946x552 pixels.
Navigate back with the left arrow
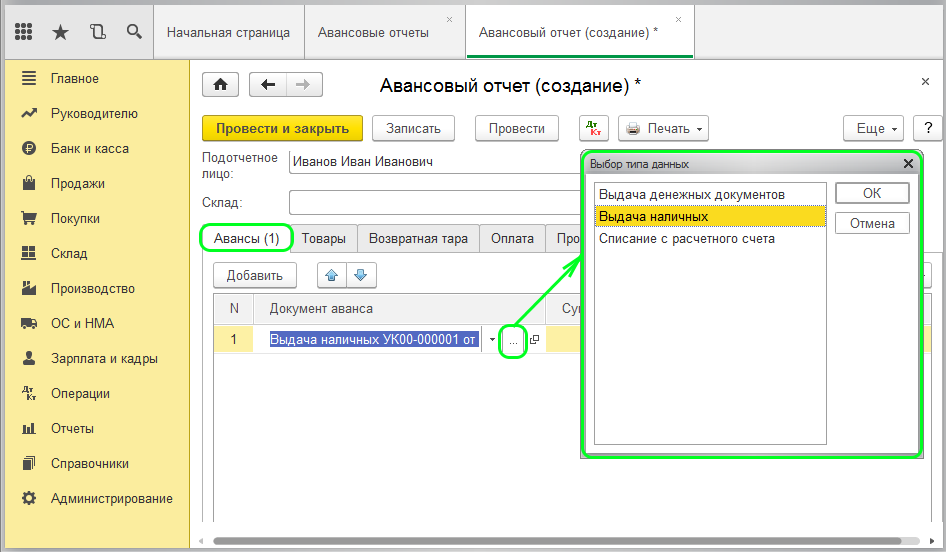point(267,85)
